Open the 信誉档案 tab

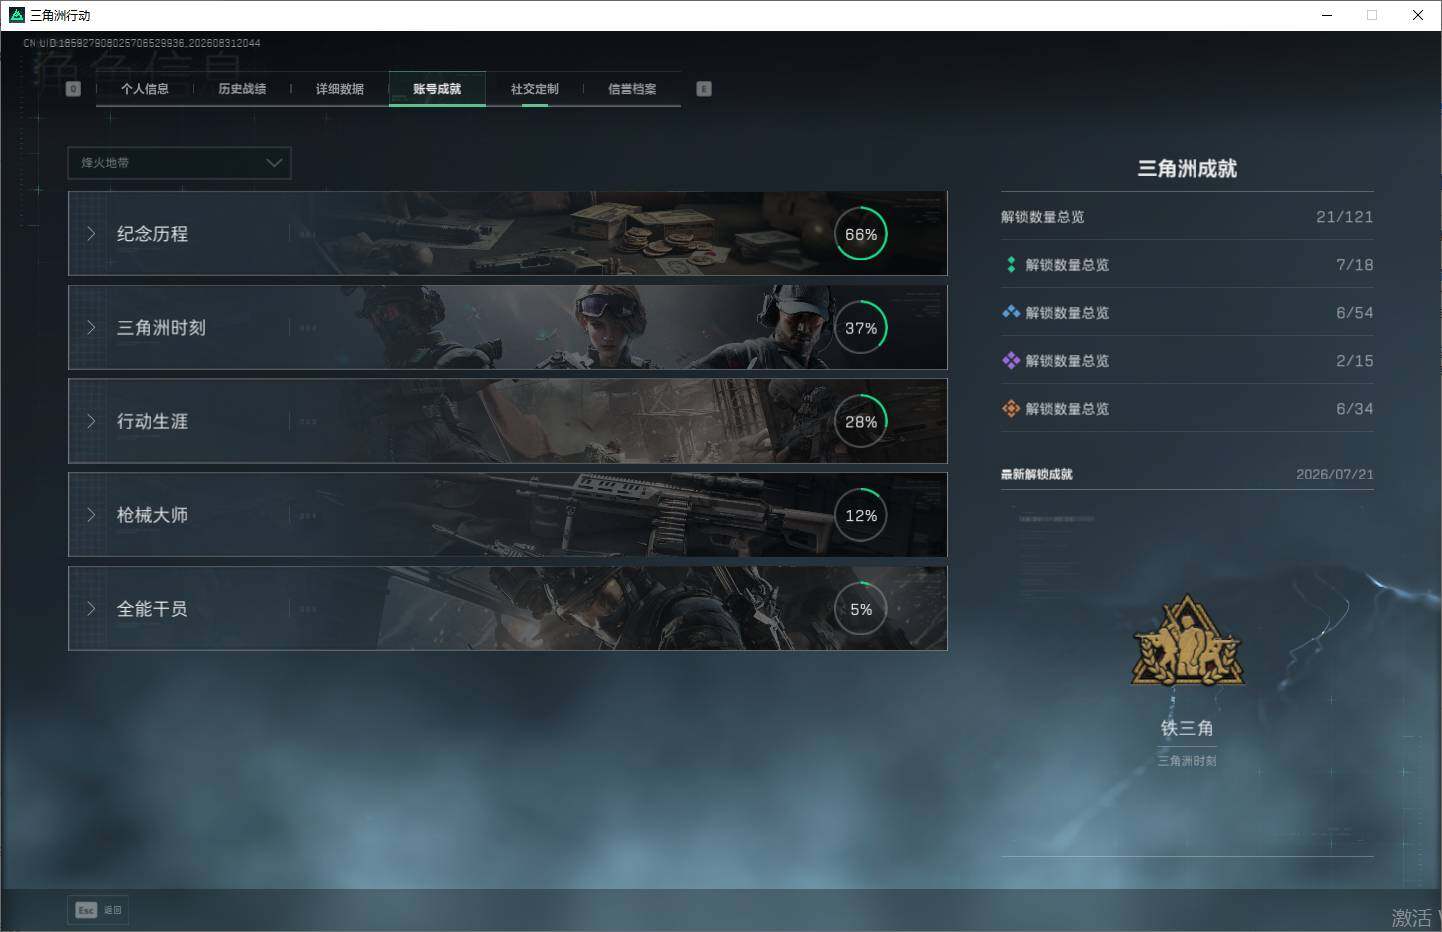tap(632, 89)
